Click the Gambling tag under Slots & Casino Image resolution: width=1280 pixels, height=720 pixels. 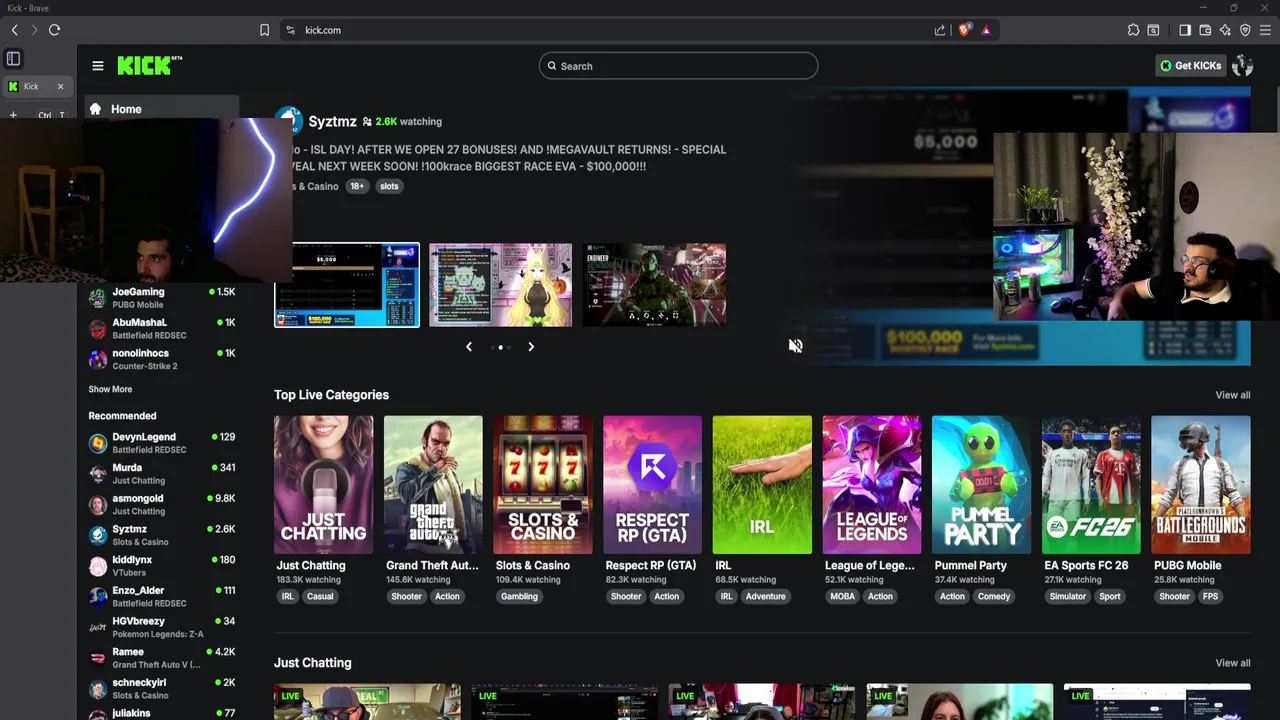[519, 597]
